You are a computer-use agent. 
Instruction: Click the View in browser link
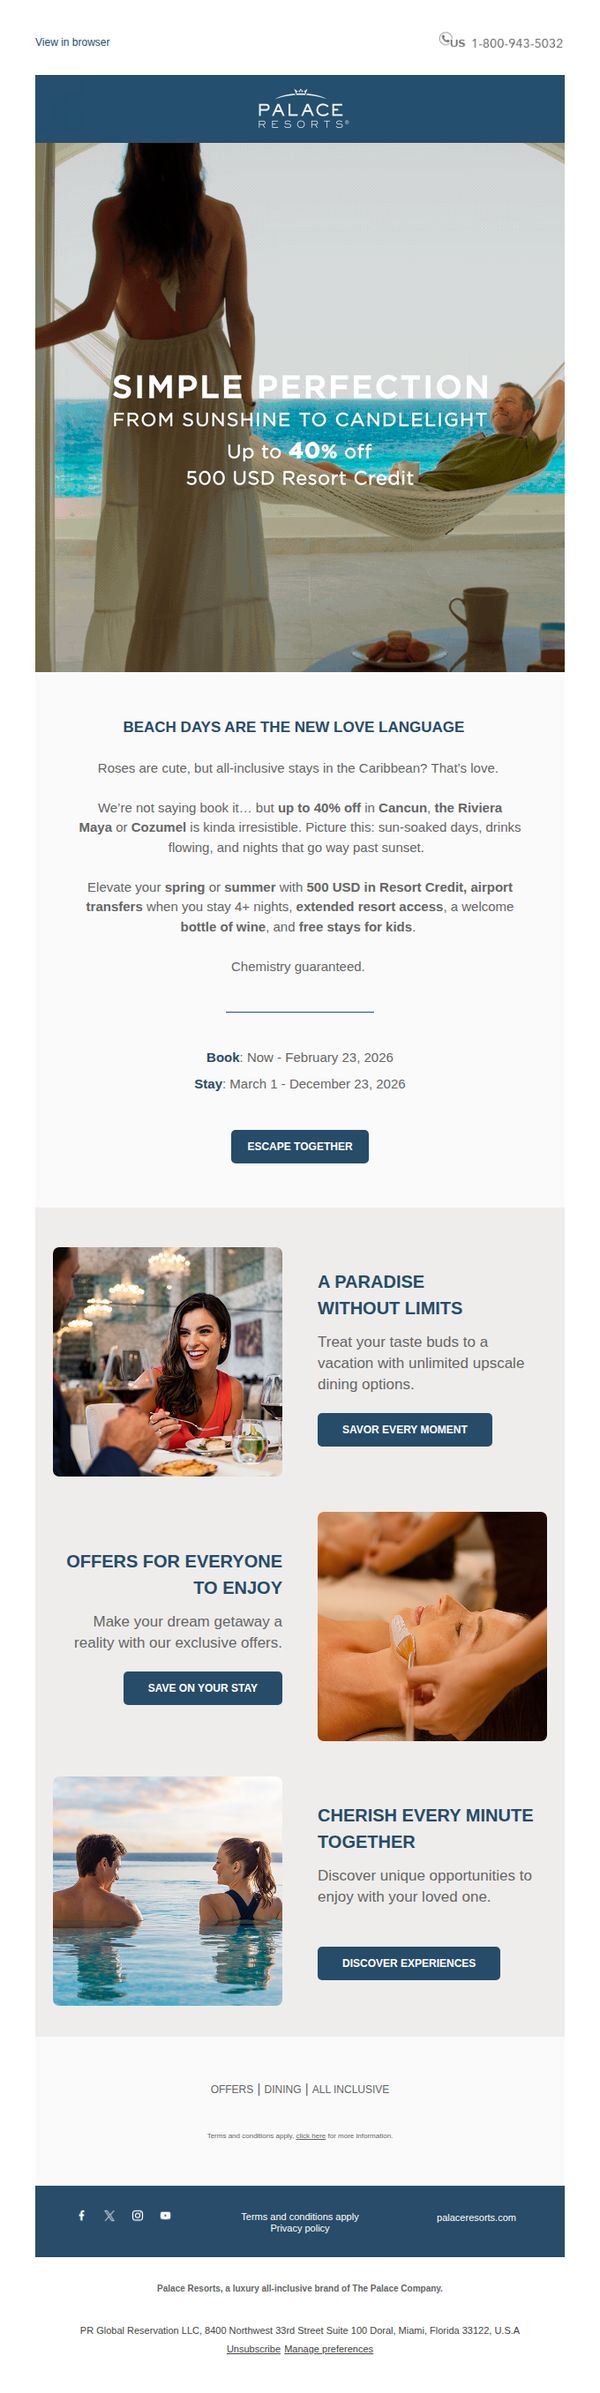(x=72, y=42)
